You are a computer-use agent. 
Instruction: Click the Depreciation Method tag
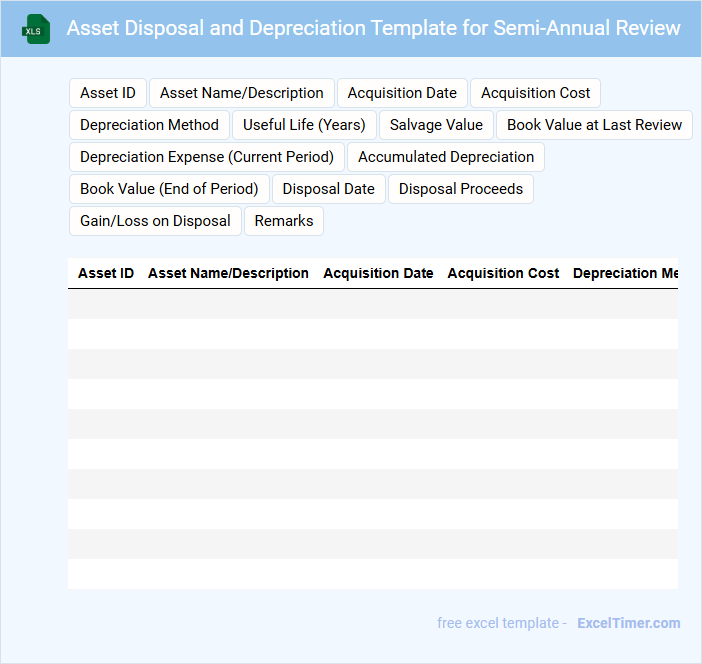click(x=149, y=125)
